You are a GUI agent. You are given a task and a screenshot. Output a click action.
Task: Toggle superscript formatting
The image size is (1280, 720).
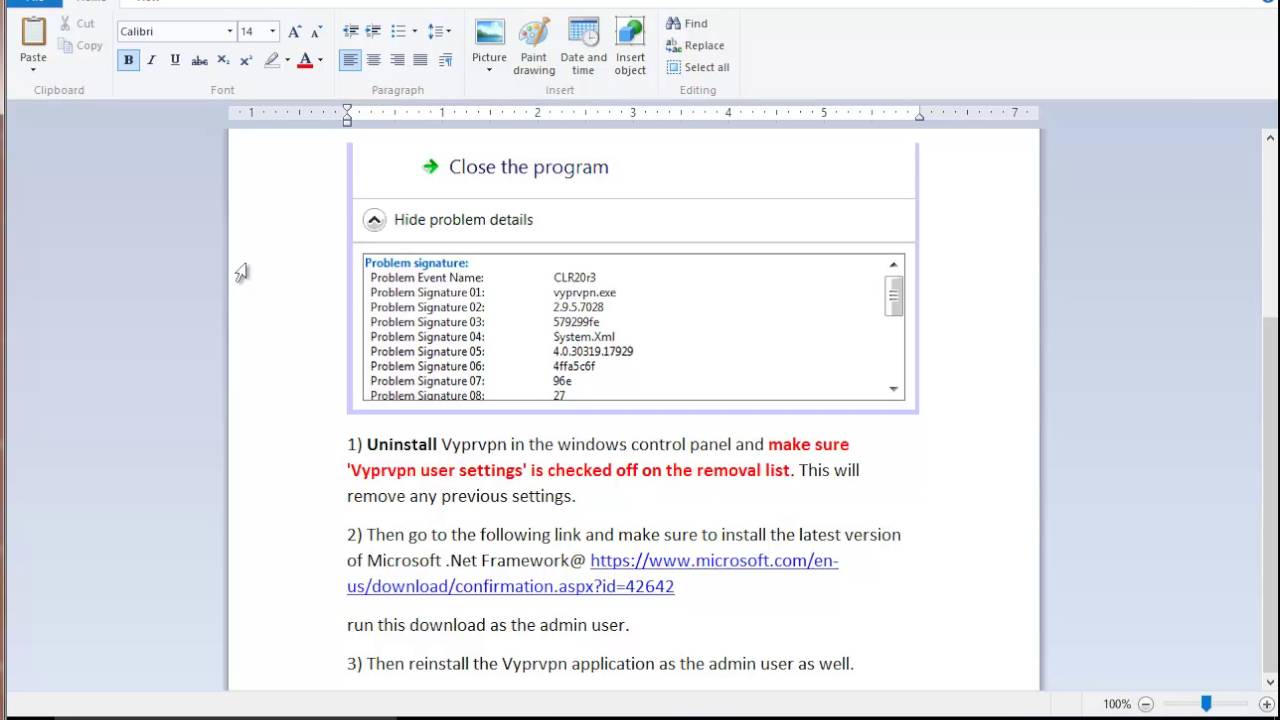click(x=246, y=60)
